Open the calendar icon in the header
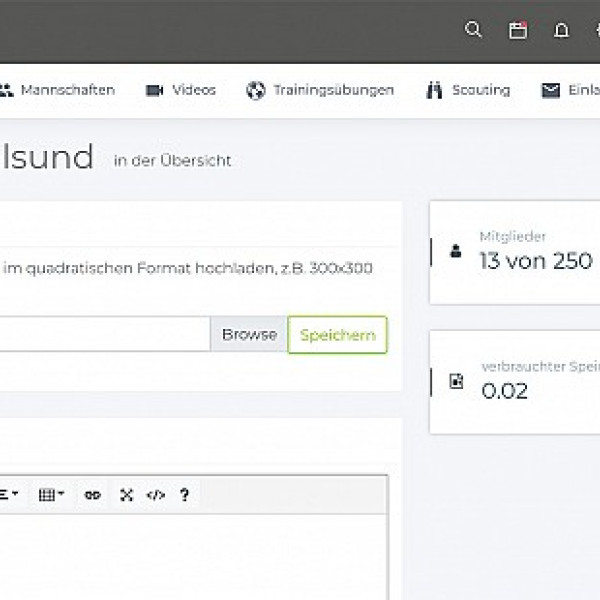Image resolution: width=600 pixels, height=600 pixels. pos(518,30)
